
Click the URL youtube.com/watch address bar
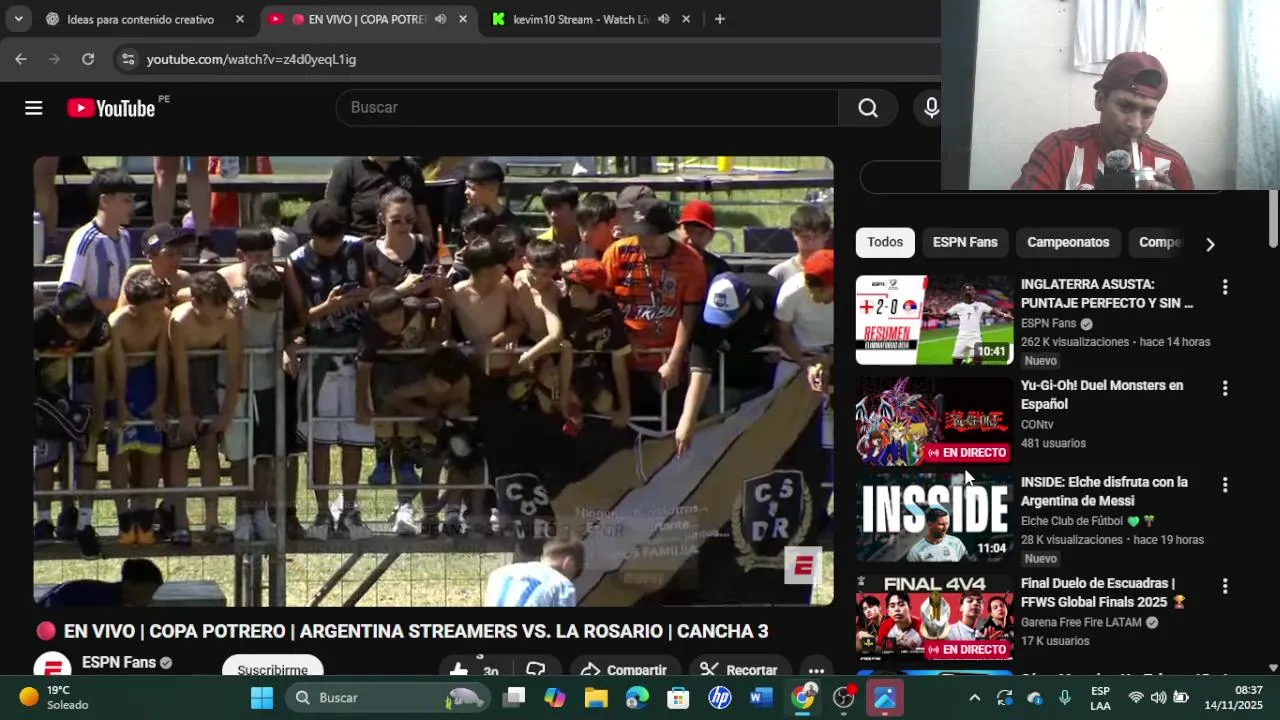pos(251,59)
